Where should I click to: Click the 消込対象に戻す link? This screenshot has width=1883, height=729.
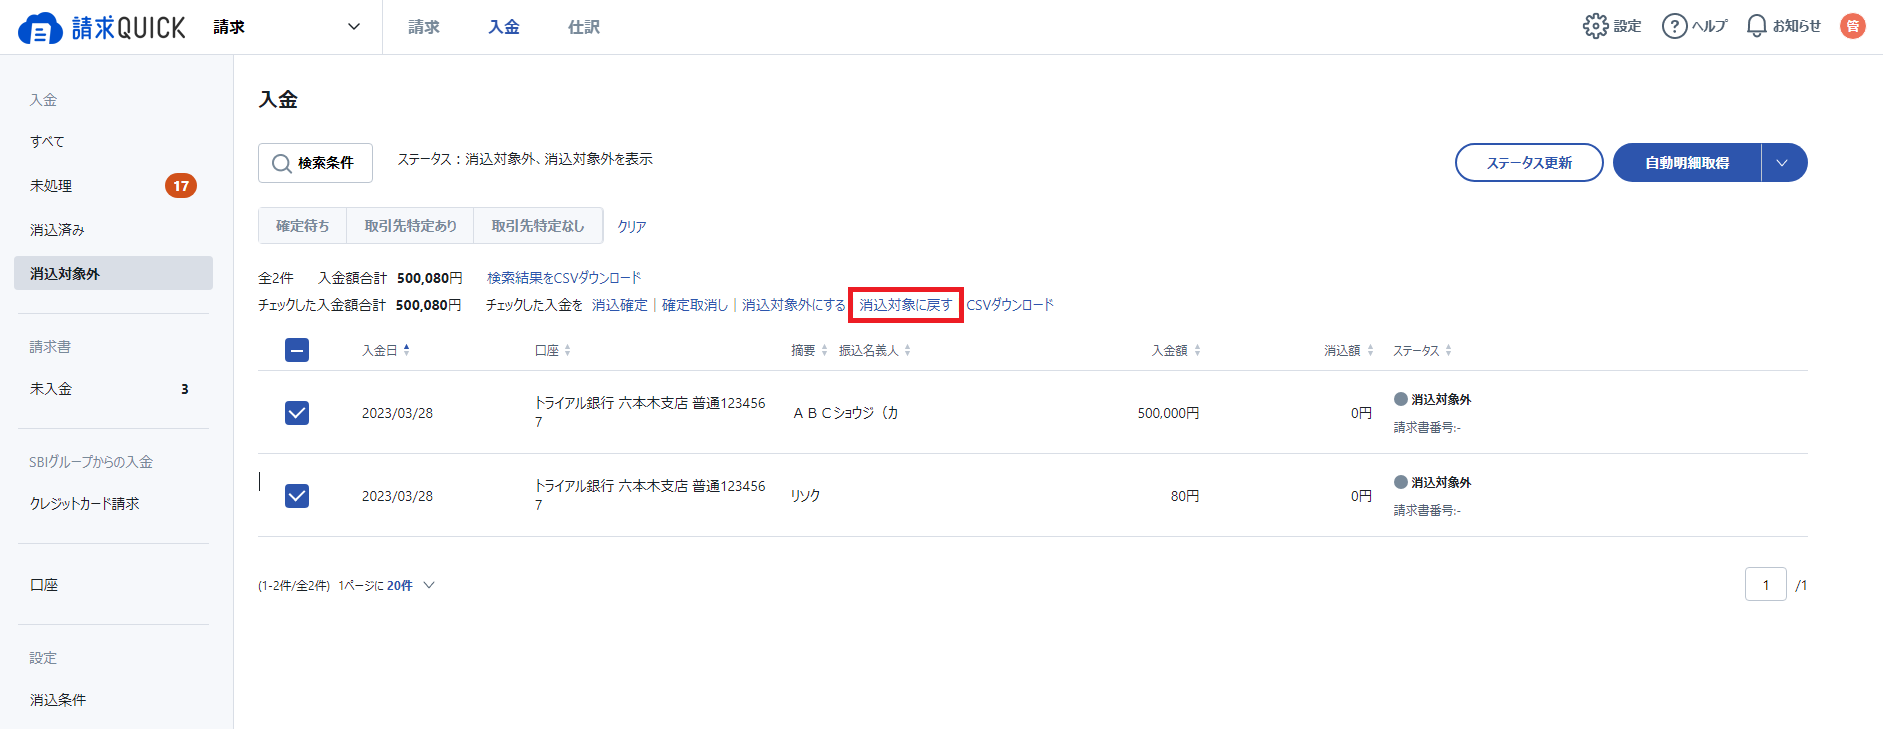906,305
